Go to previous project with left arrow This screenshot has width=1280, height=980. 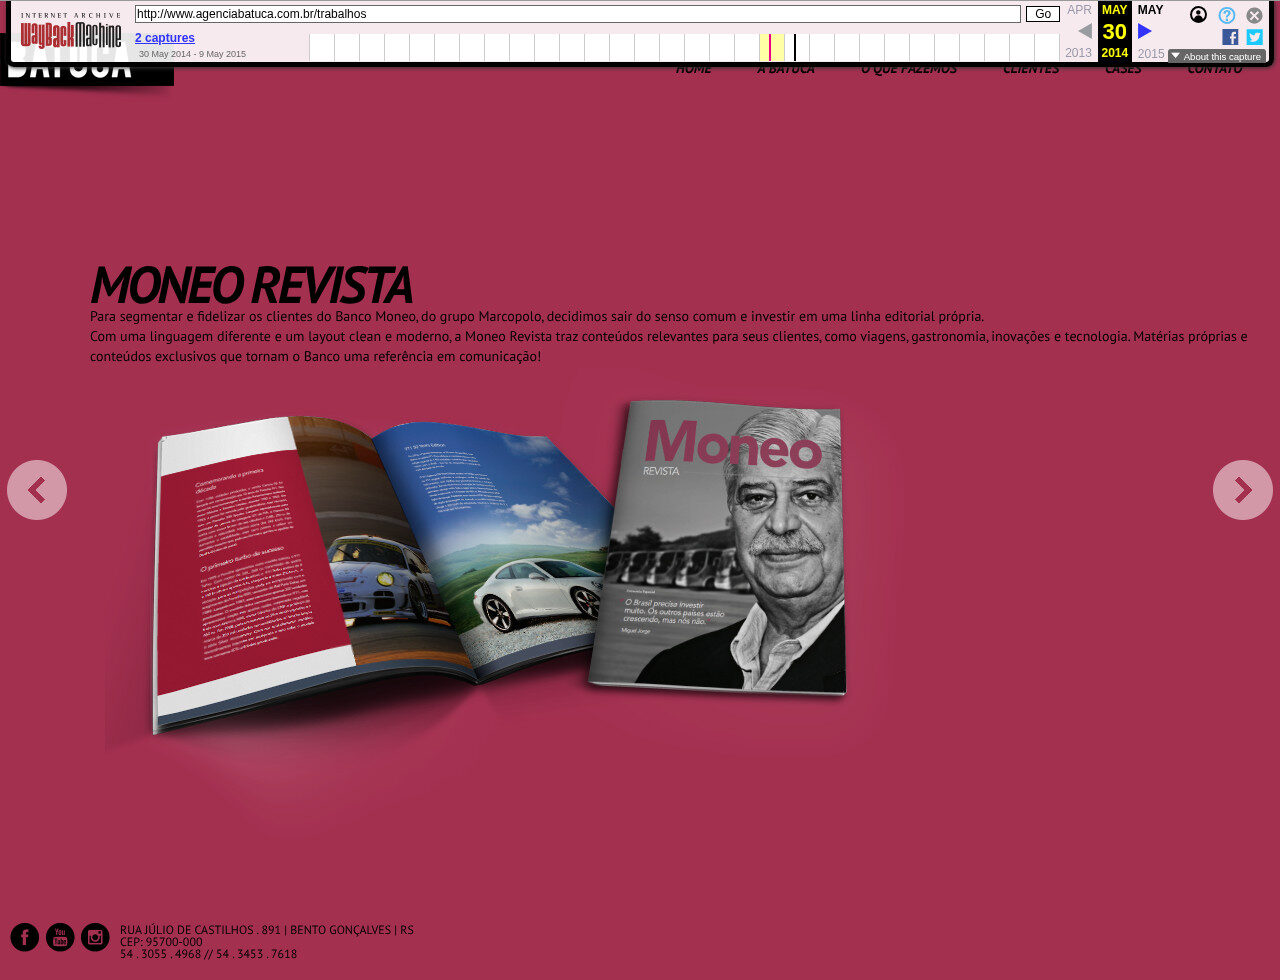pos(37,490)
